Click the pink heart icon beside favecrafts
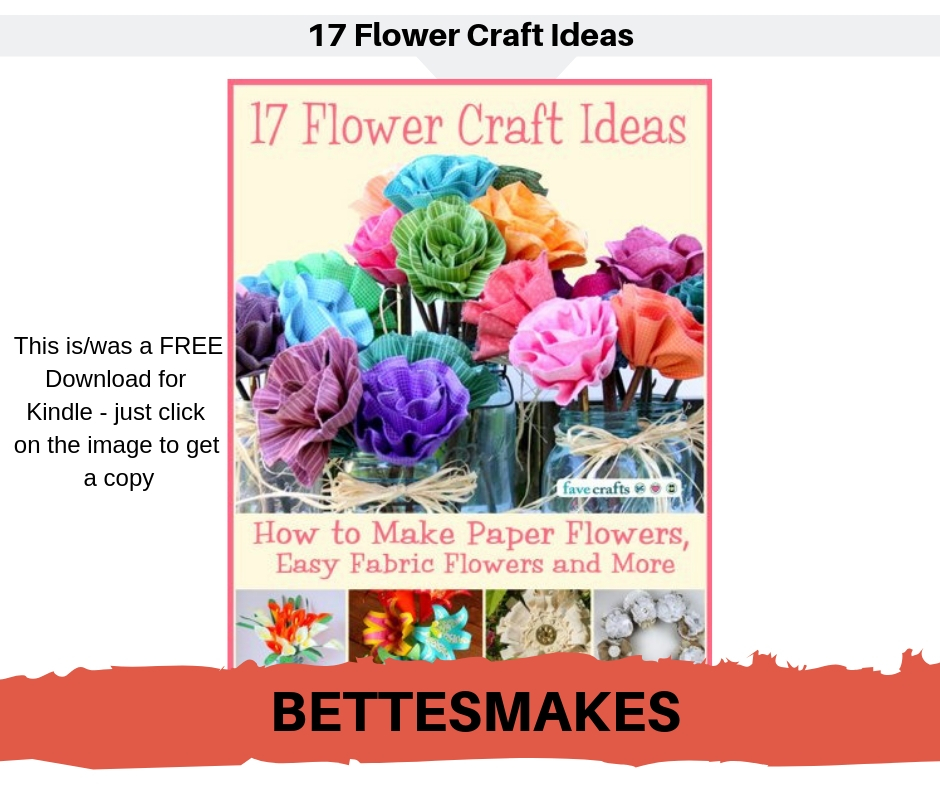940x788 pixels. 656,488
